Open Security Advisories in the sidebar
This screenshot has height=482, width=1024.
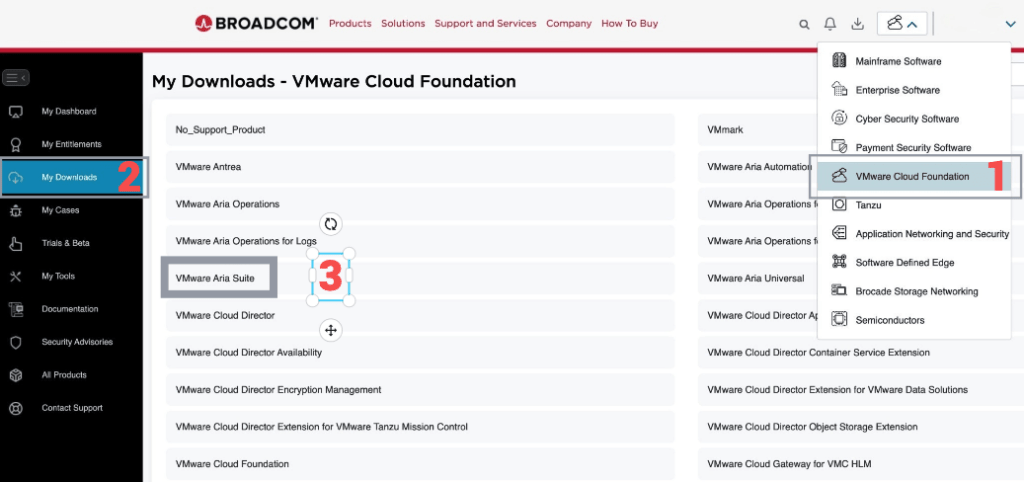pyautogui.click(x=77, y=342)
